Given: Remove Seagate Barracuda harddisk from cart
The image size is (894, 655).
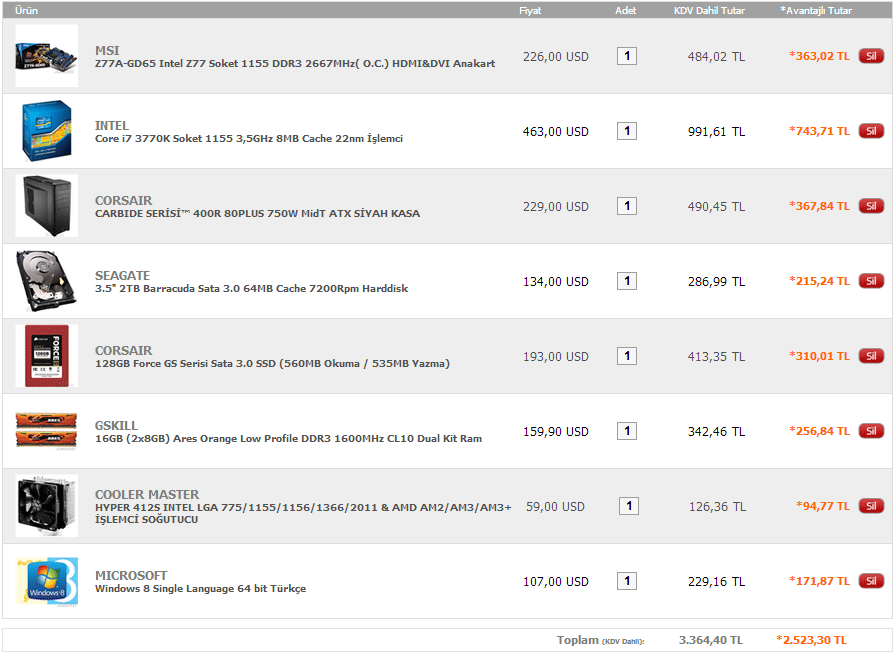Looking at the screenshot, I should (x=871, y=281).
